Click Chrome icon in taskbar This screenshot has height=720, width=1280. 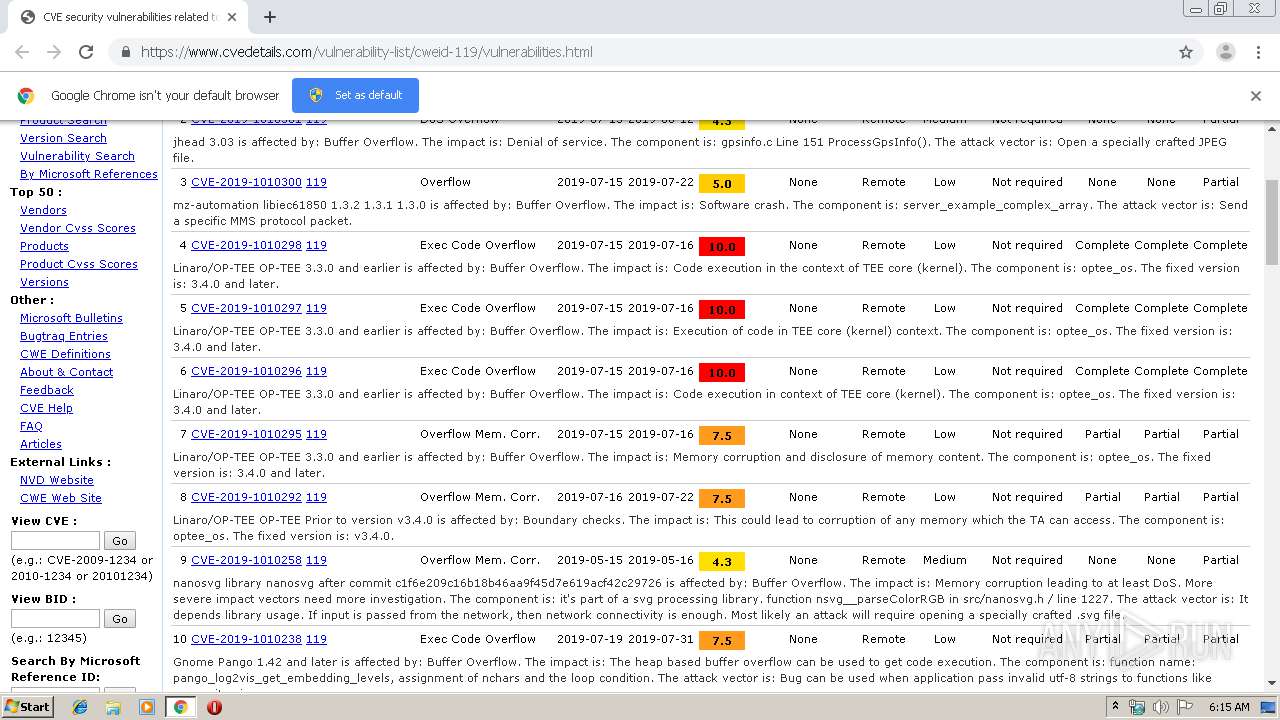pyautogui.click(x=180, y=707)
